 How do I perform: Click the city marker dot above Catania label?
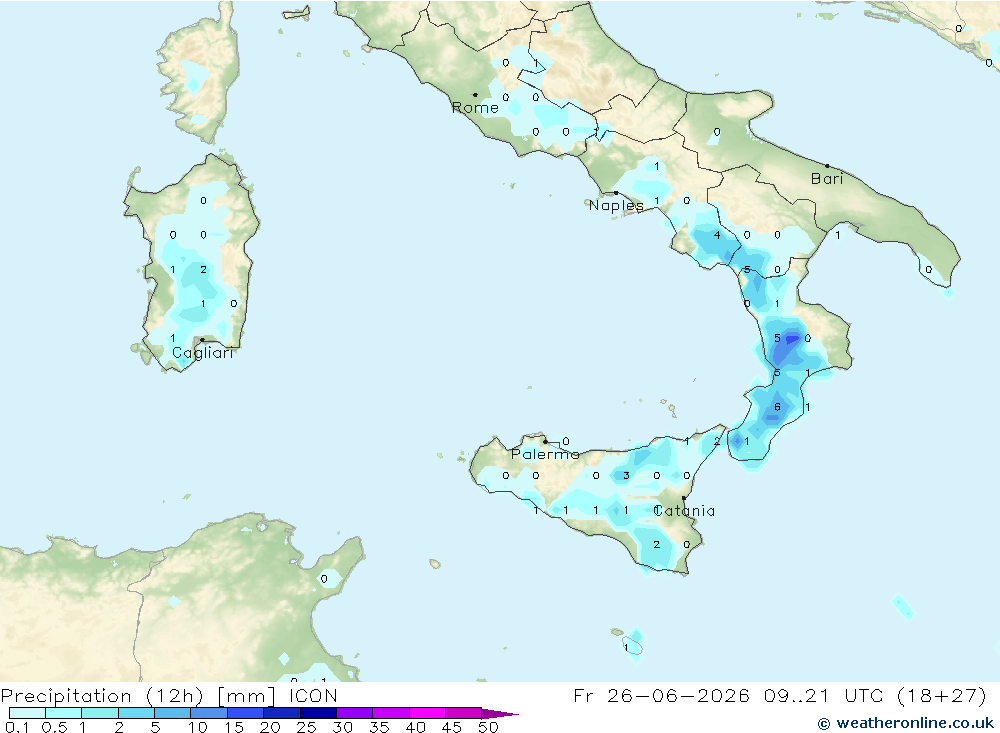pyautogui.click(x=684, y=498)
